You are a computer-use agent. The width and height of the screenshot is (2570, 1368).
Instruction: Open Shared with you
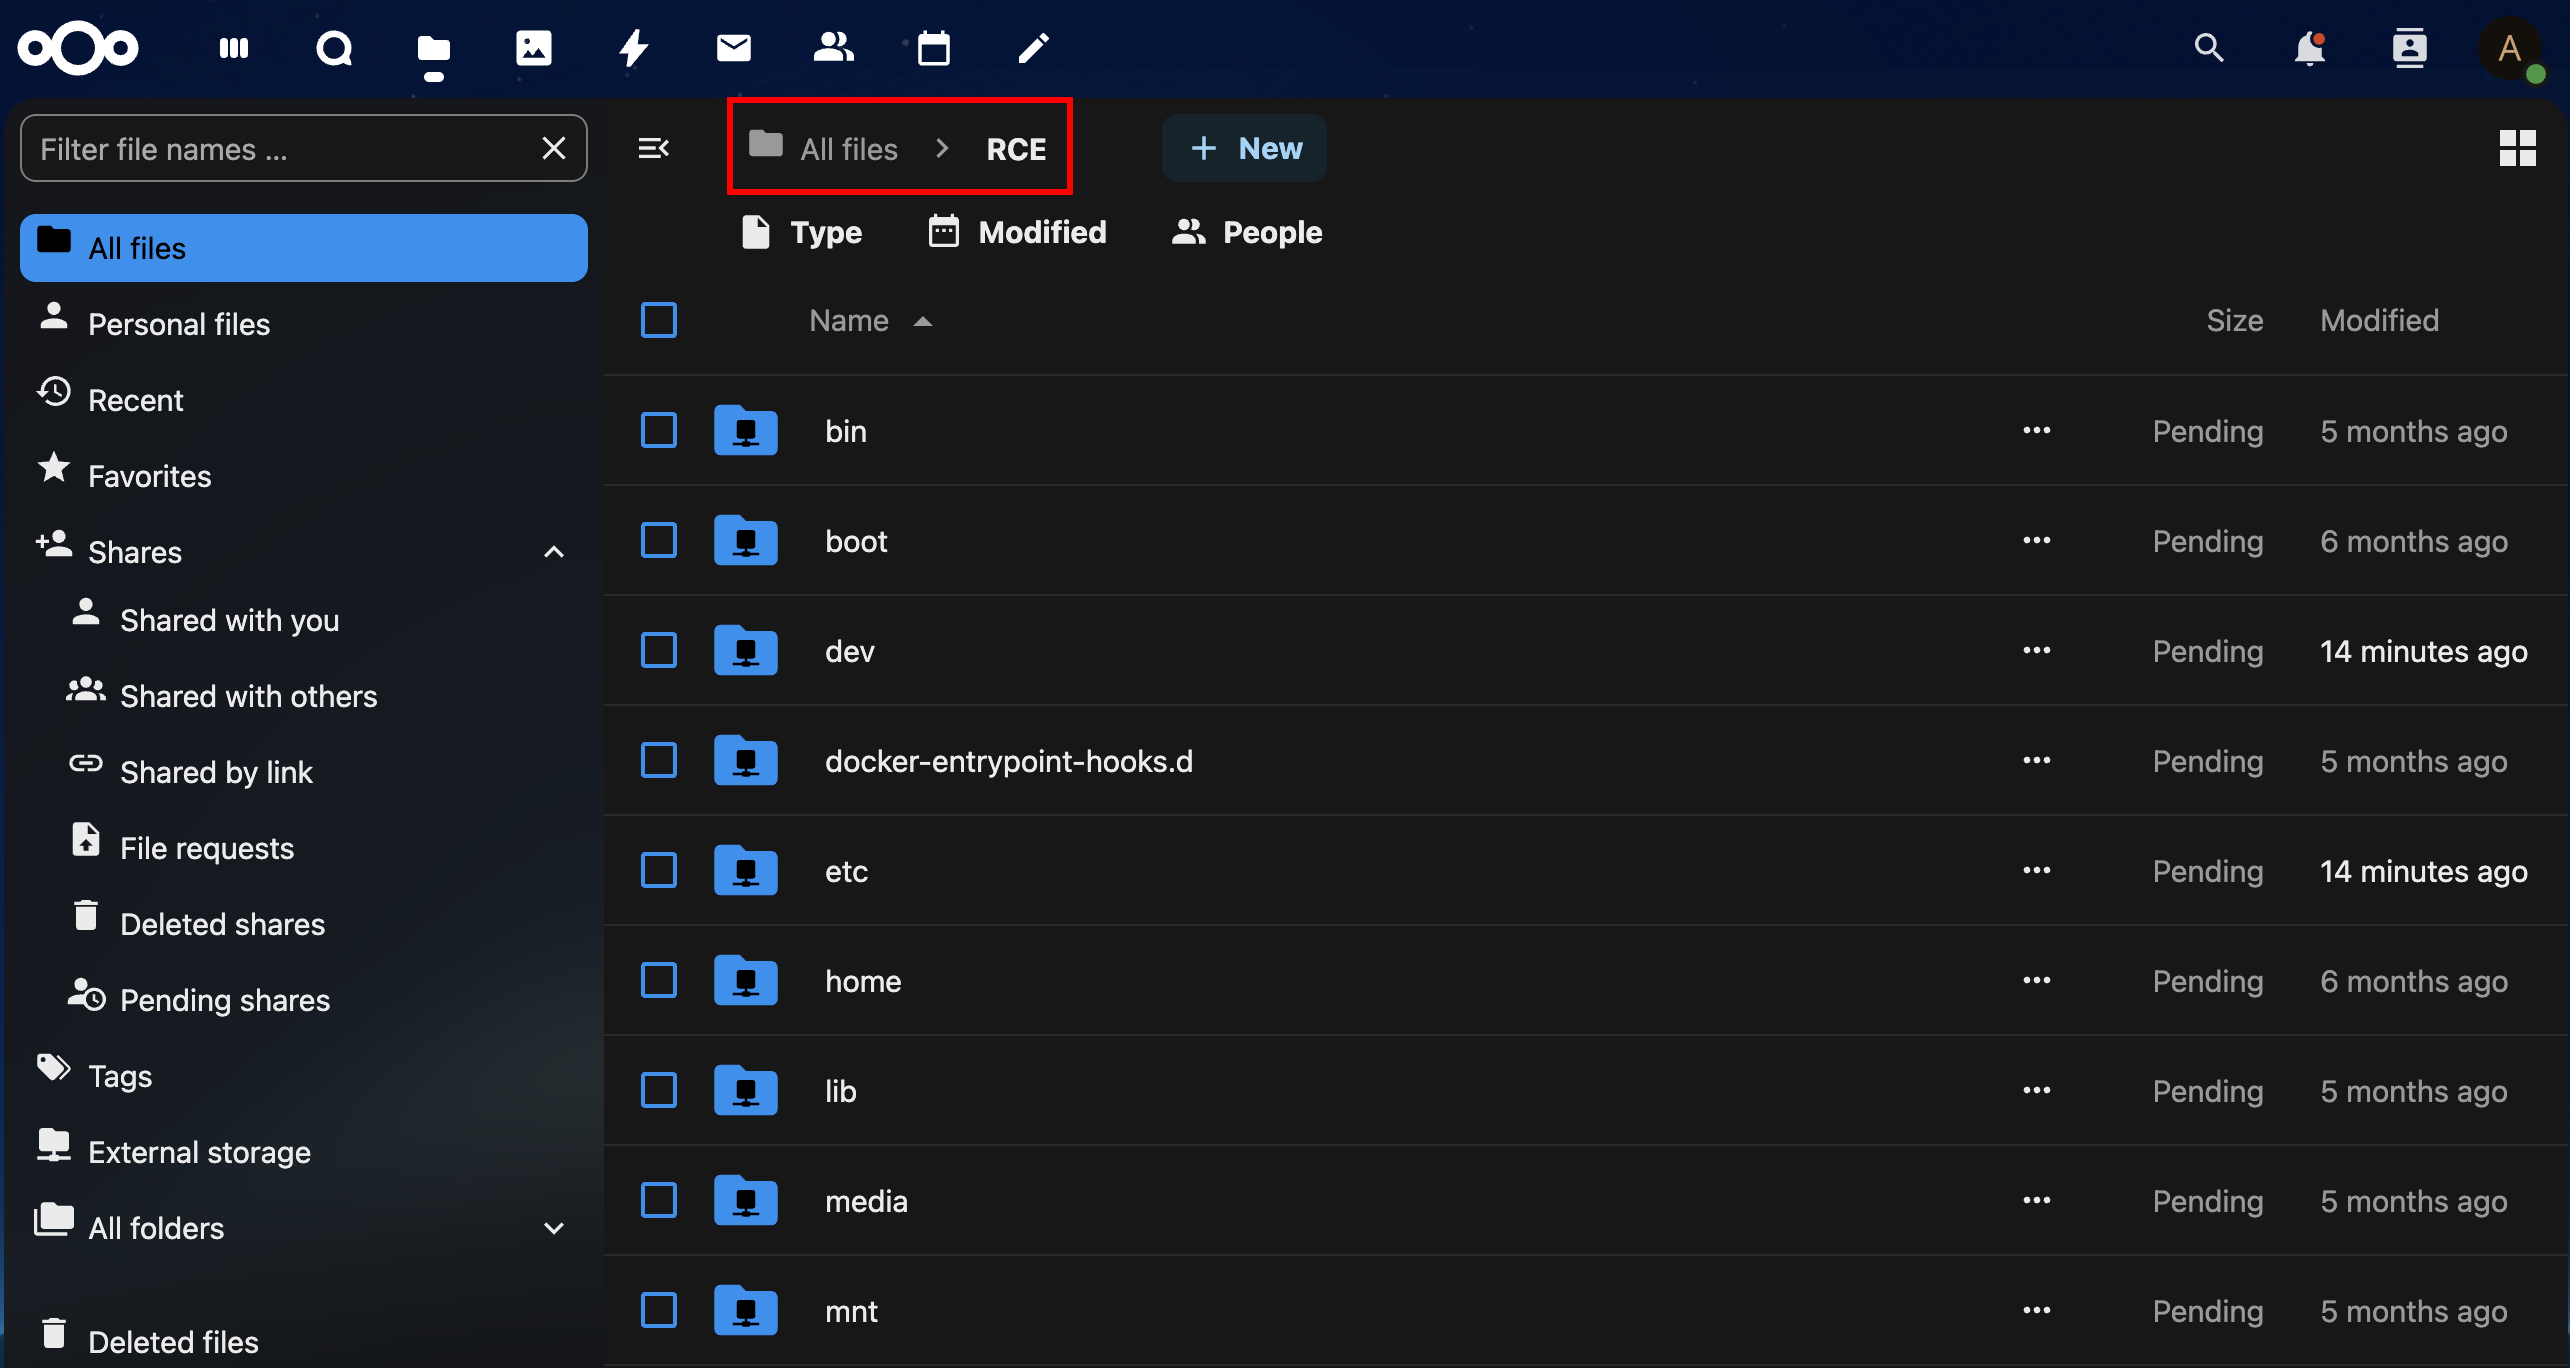pos(320,620)
